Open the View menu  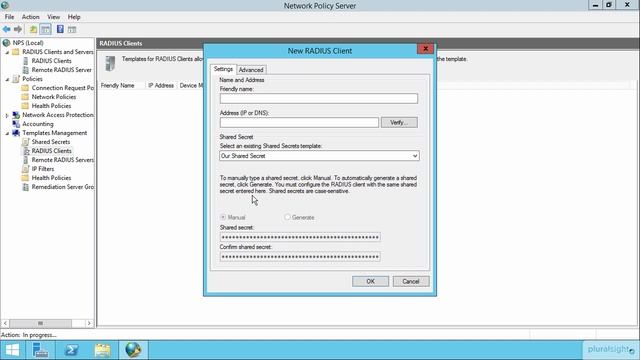tap(53, 17)
